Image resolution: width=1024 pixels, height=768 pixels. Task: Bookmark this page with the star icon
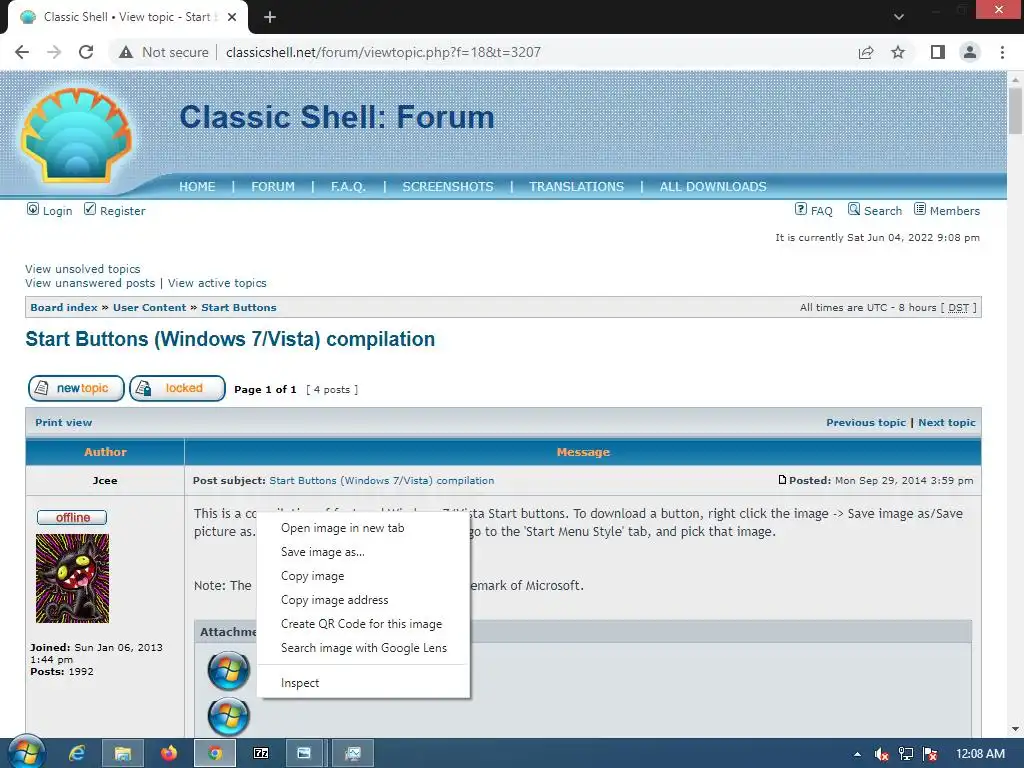(898, 52)
